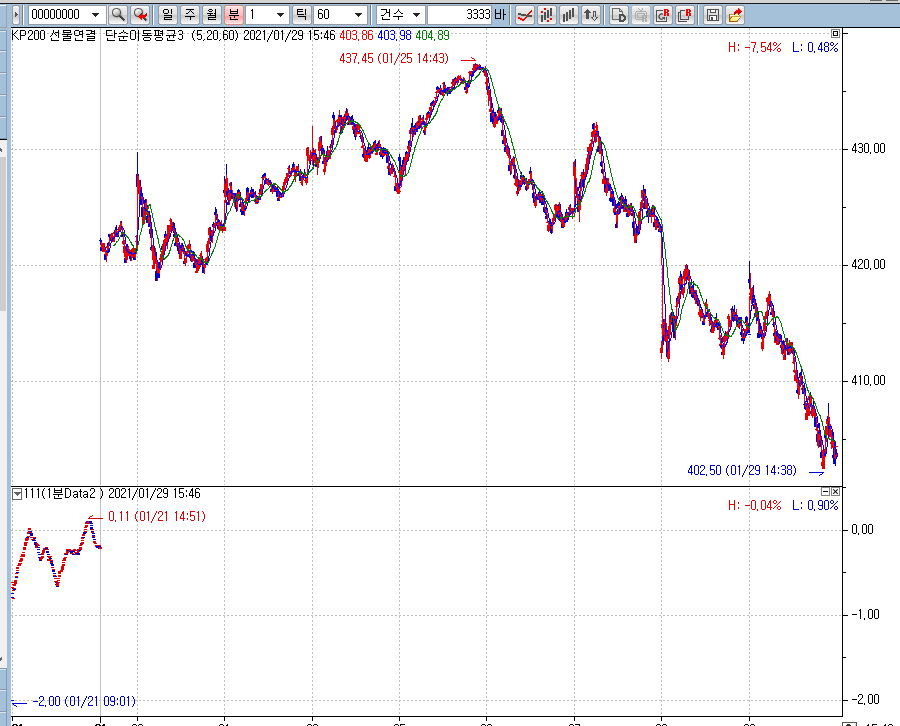Click the red line chart indicator icon

[x=523, y=15]
